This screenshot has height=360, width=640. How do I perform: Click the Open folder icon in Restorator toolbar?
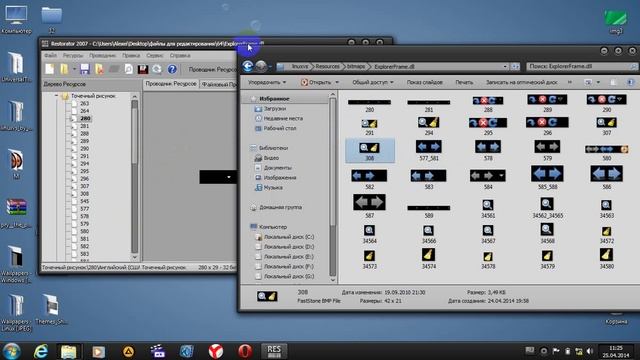pos(64,69)
